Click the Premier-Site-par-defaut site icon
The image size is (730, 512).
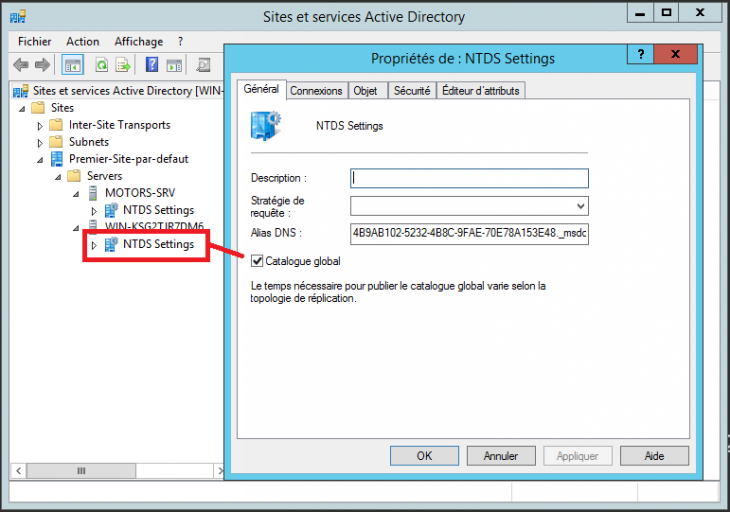(x=56, y=159)
